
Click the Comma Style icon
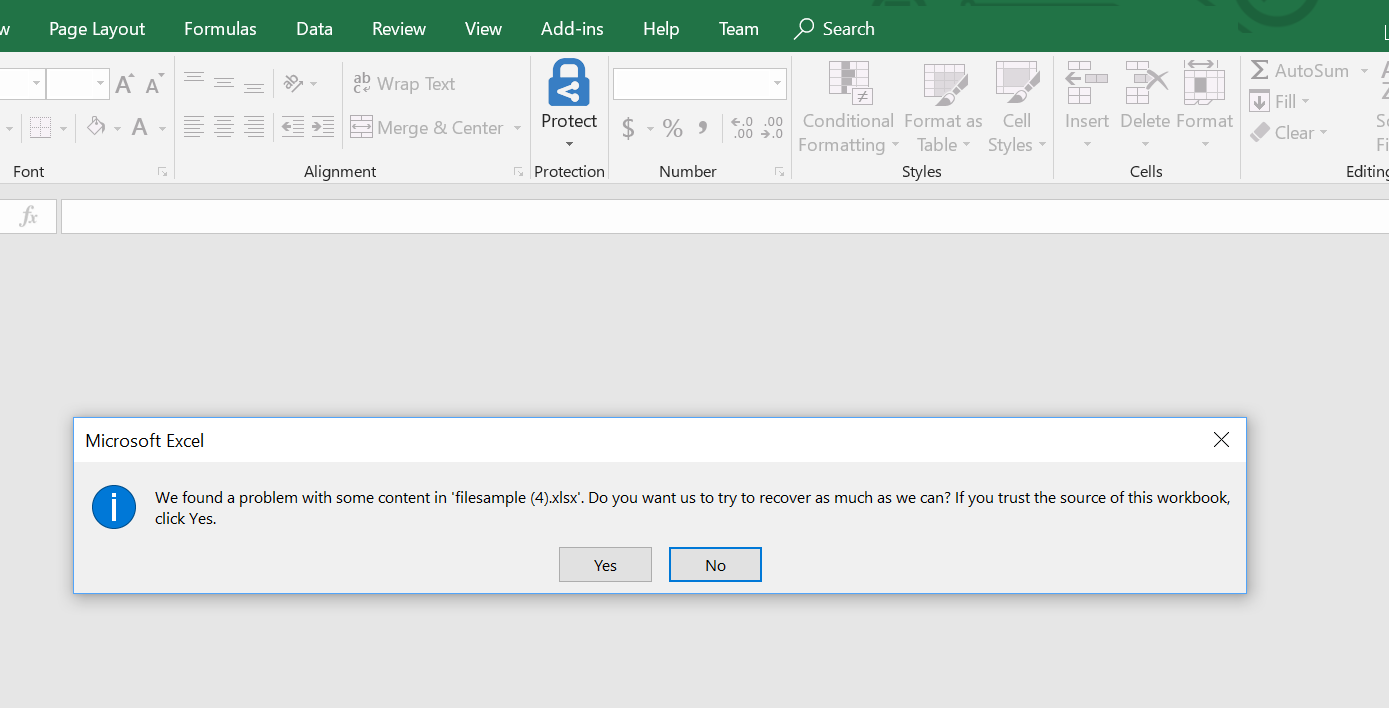(701, 129)
